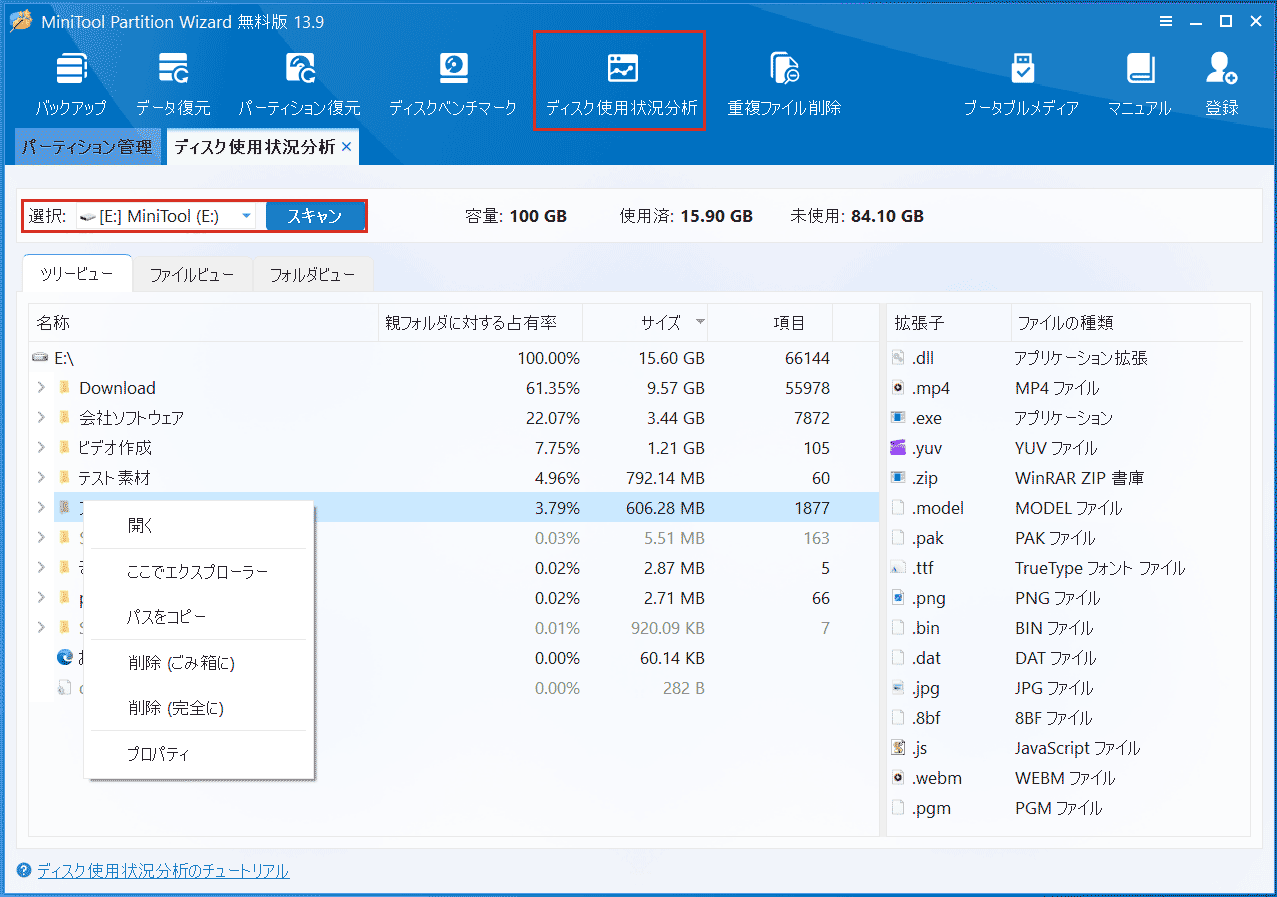
Task: Click the スキャン button
Action: [x=315, y=216]
